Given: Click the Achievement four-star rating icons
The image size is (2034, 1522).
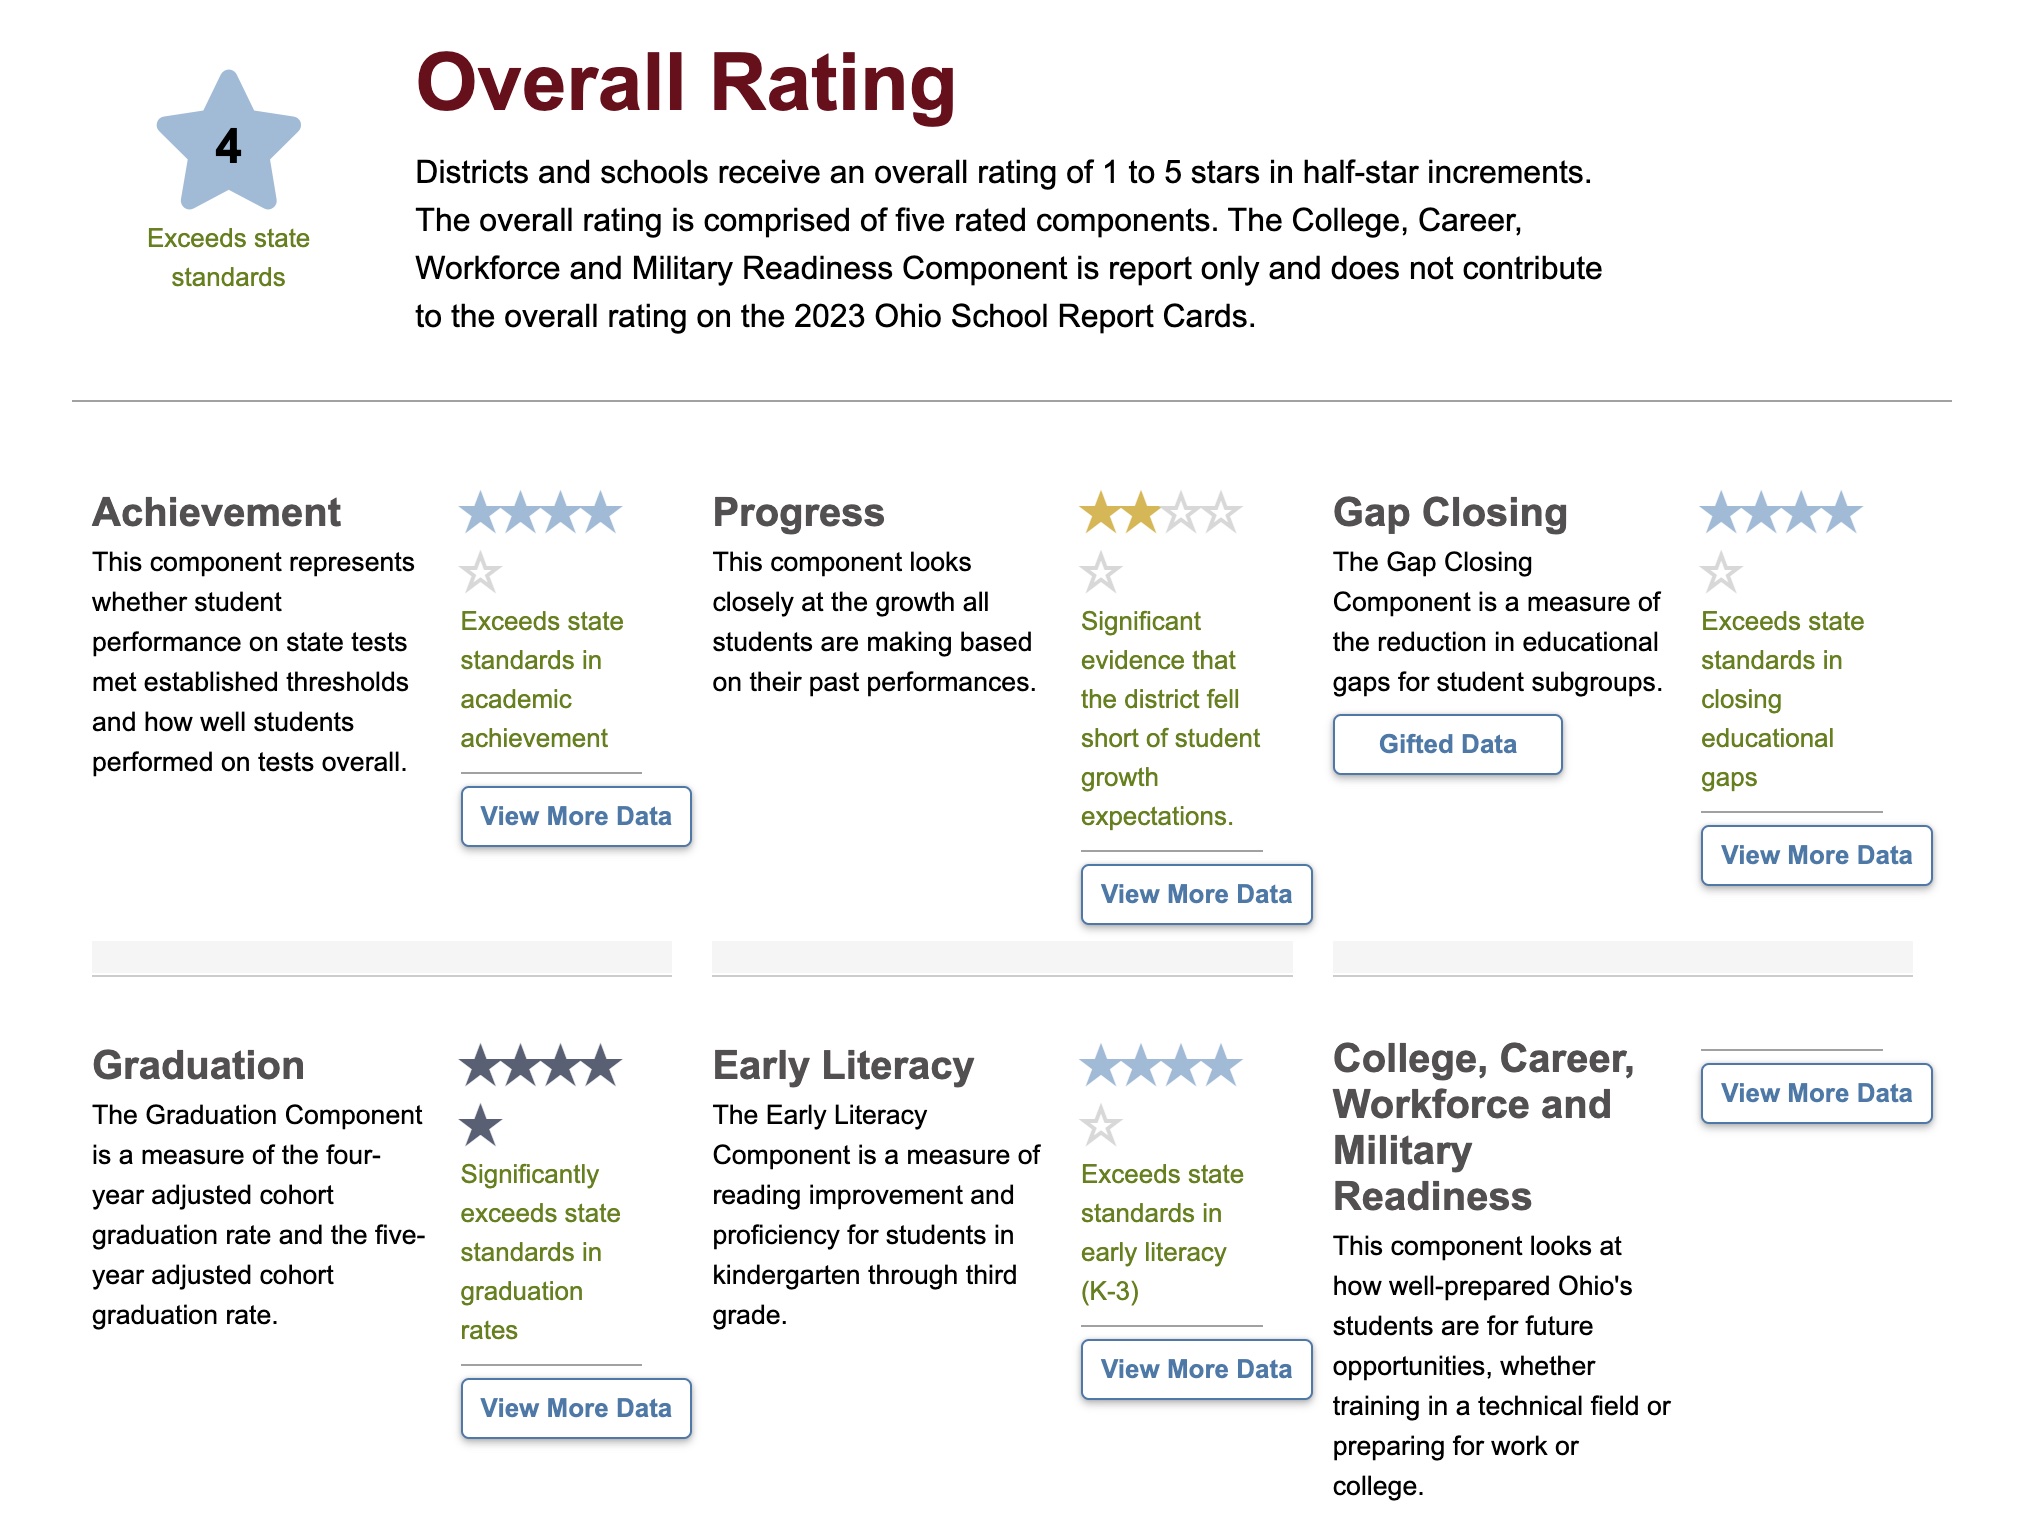Looking at the screenshot, I should [540, 513].
